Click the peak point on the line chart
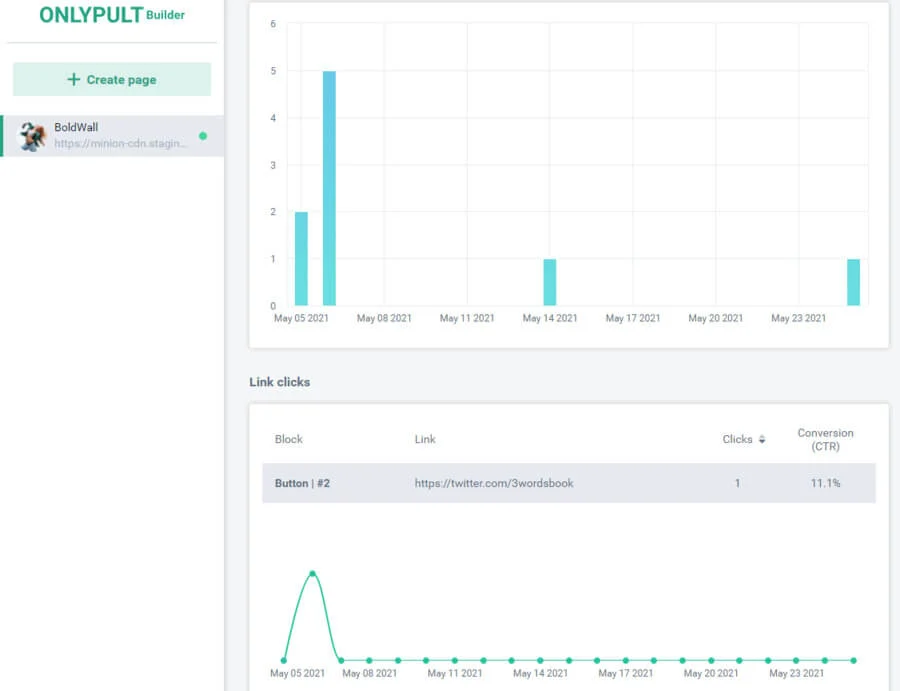This screenshot has height=691, width=900. tap(313, 574)
